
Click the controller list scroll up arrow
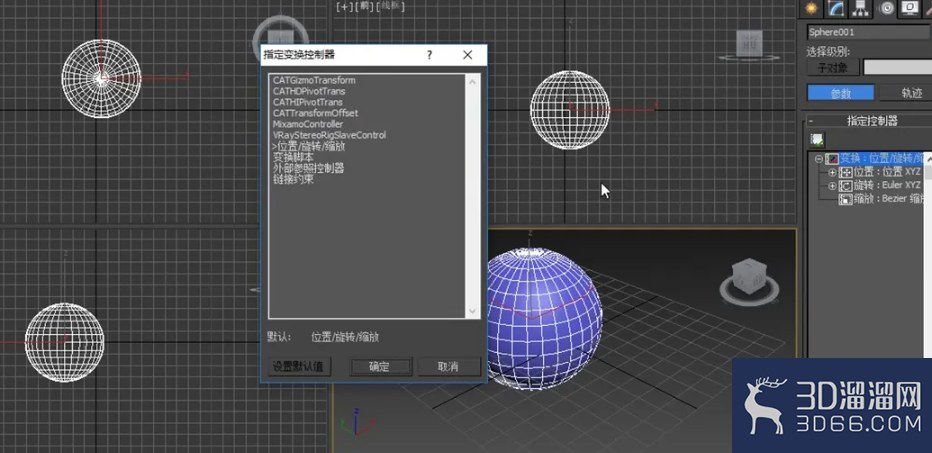click(x=473, y=81)
